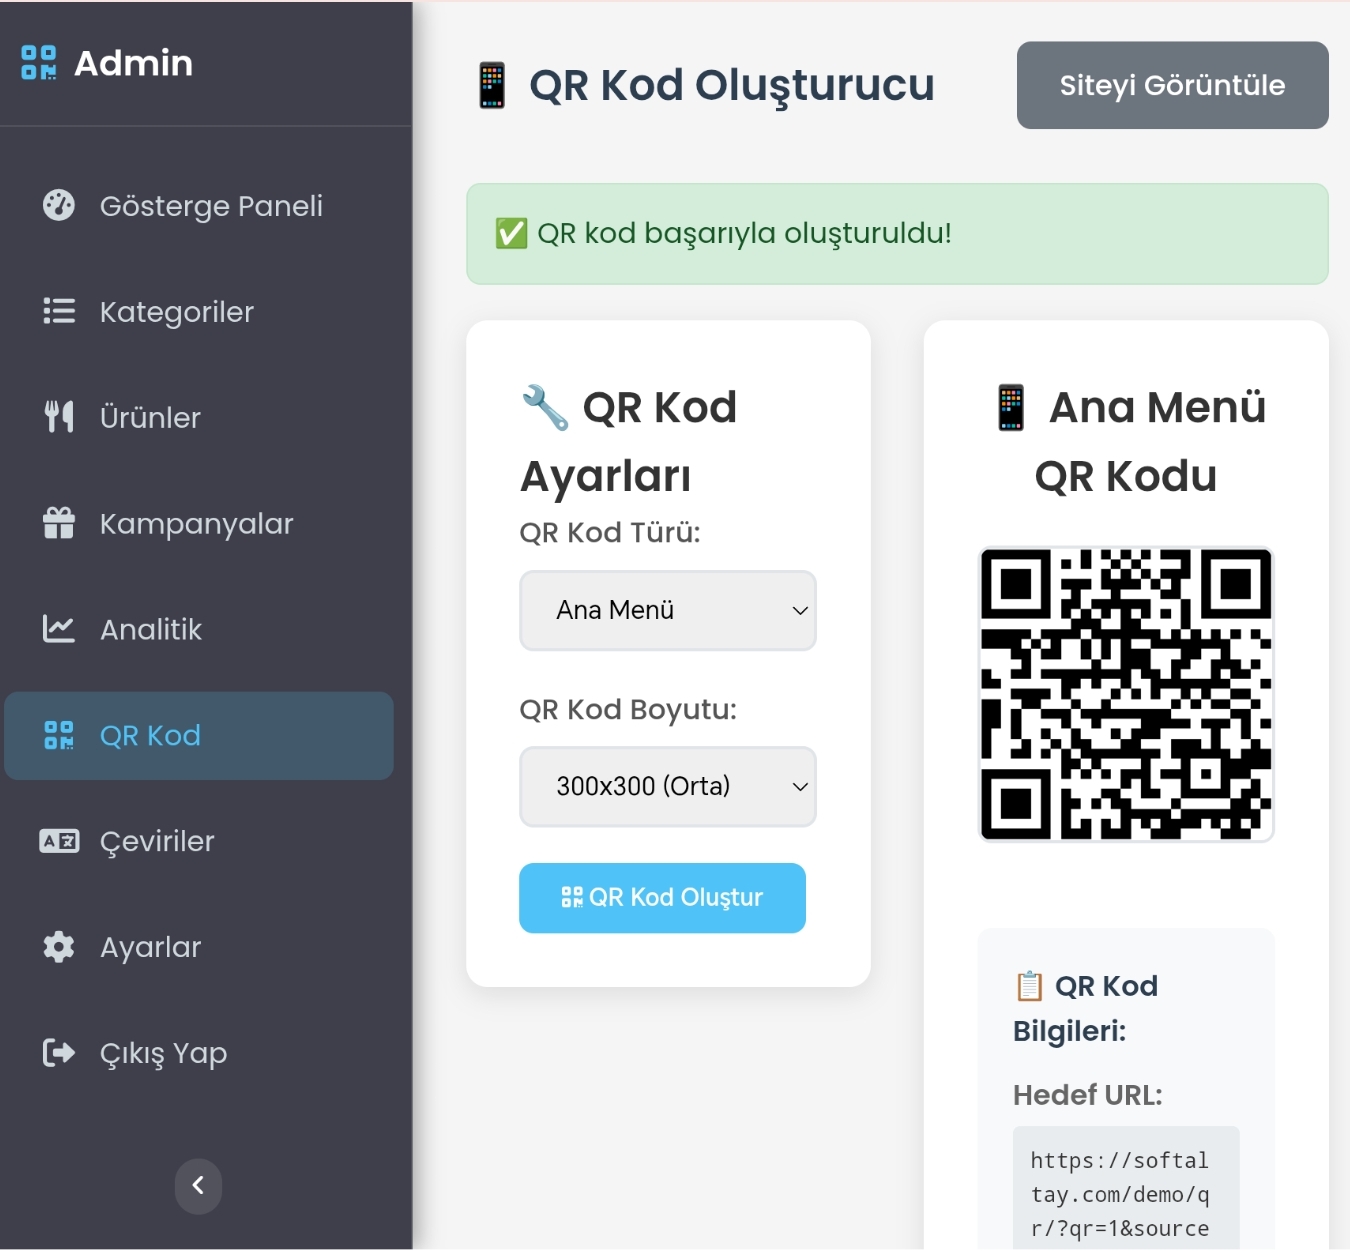
Task: Click the 'QR Kod Ayarları' card heading
Action: [x=629, y=442]
